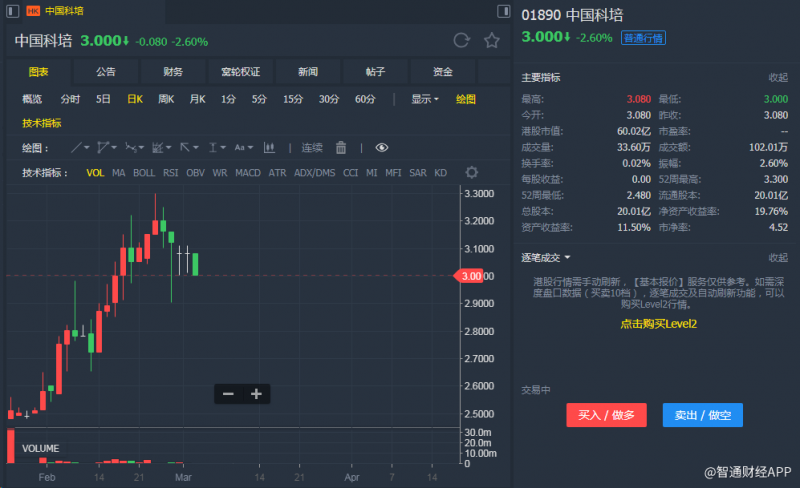800x488 pixels.
Task: Click the 绘图 drawing toggle
Action: 465,99
